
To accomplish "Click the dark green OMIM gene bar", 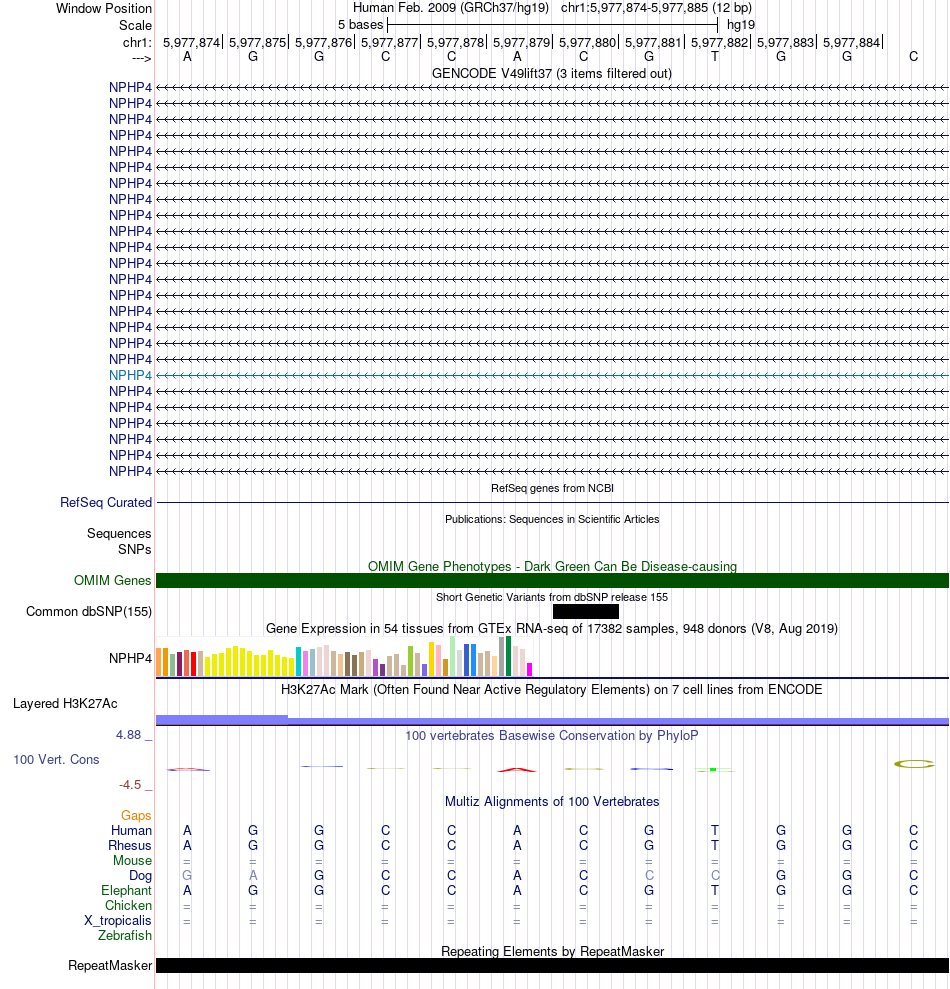I will coord(552,580).
